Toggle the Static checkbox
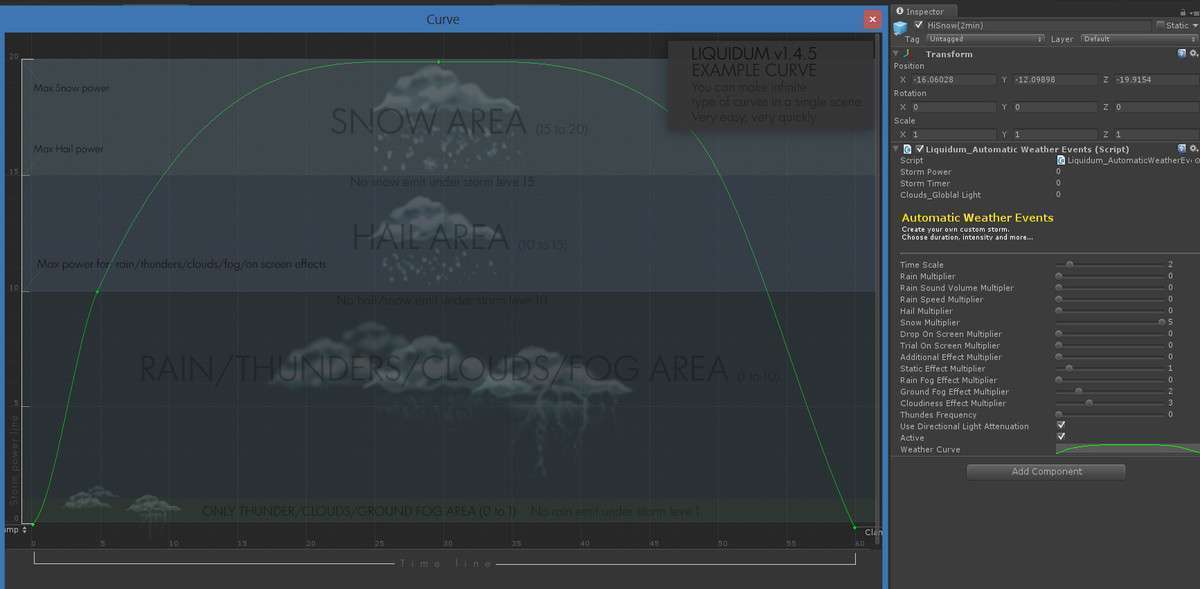Image resolution: width=1200 pixels, height=589 pixels. pyautogui.click(x=1158, y=25)
